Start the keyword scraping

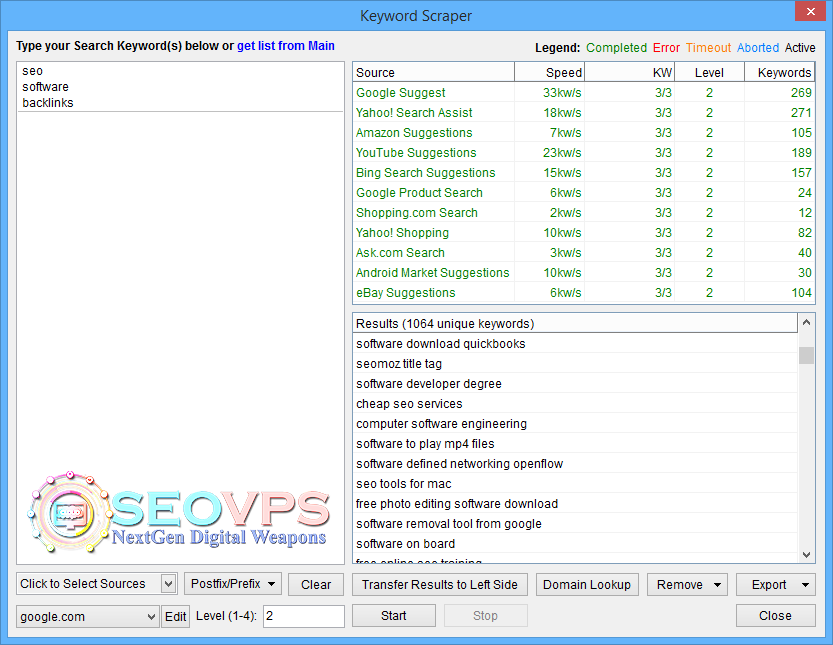[x=394, y=615]
